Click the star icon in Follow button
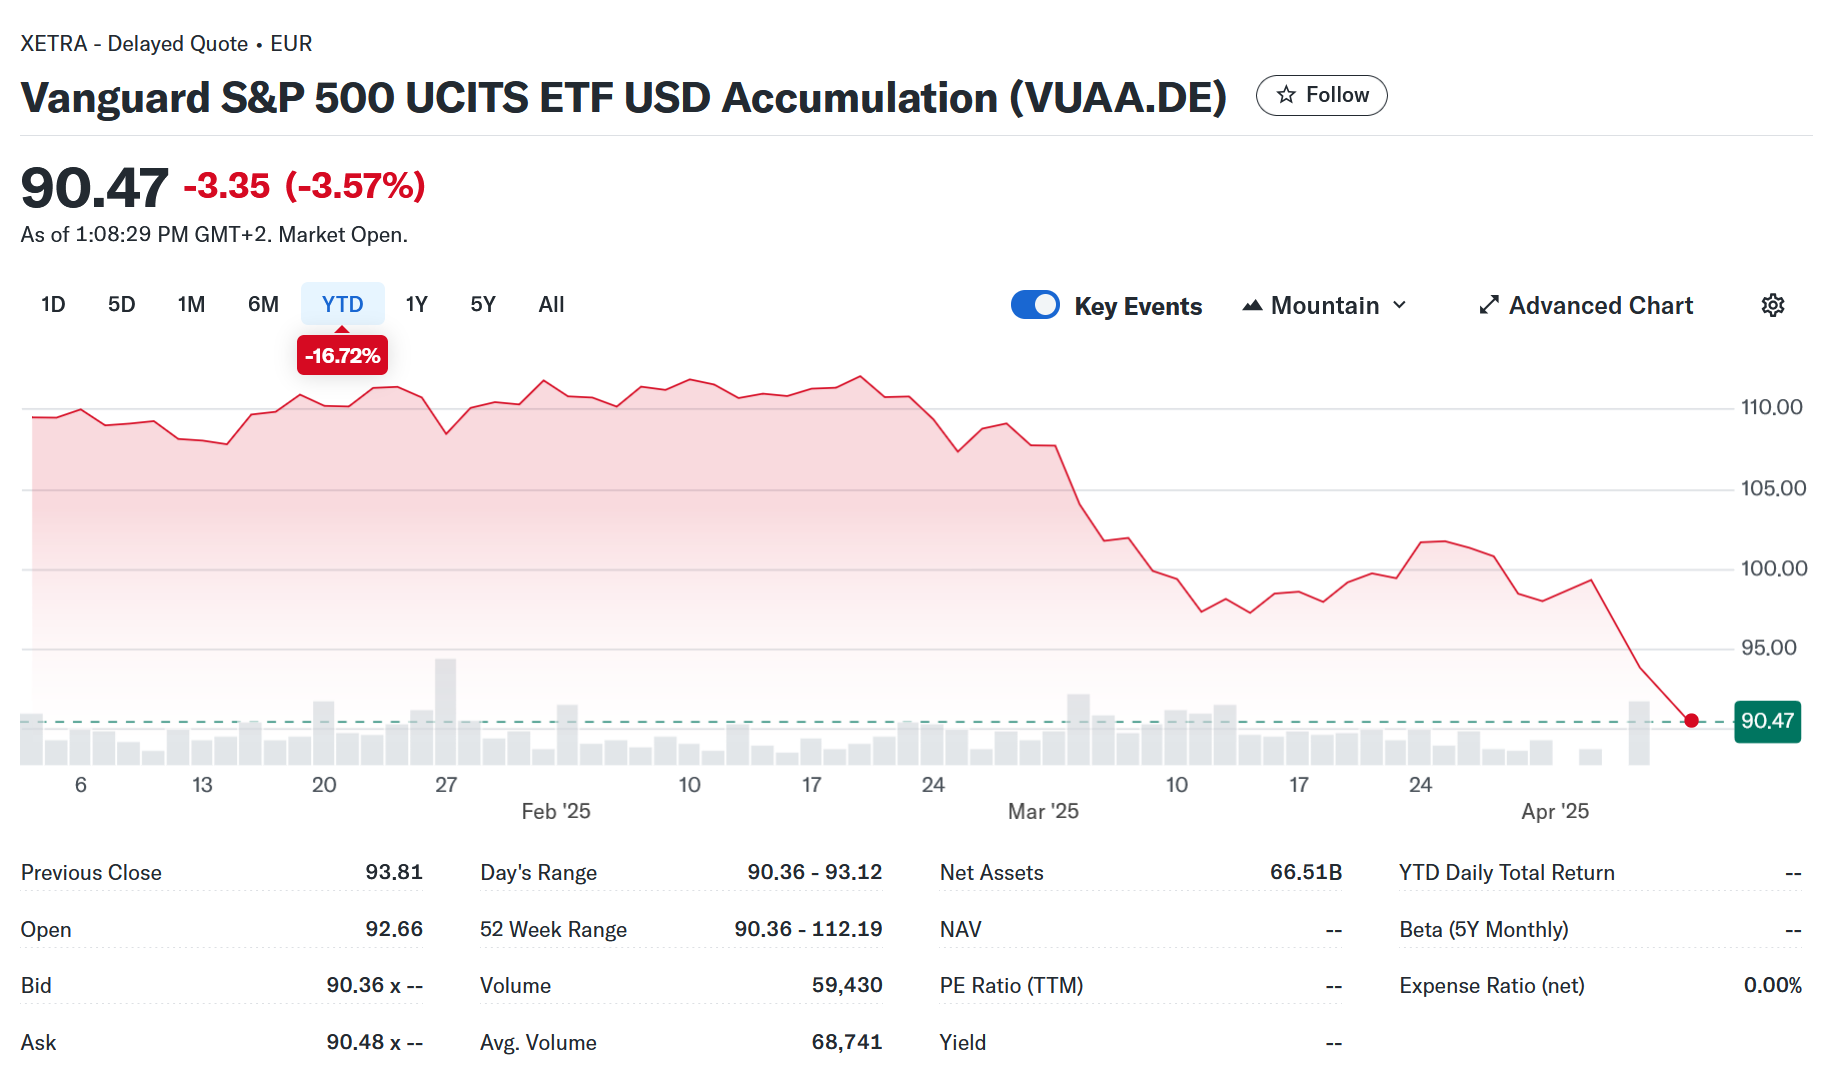Viewport: 1824px width, 1087px height. (x=1286, y=95)
